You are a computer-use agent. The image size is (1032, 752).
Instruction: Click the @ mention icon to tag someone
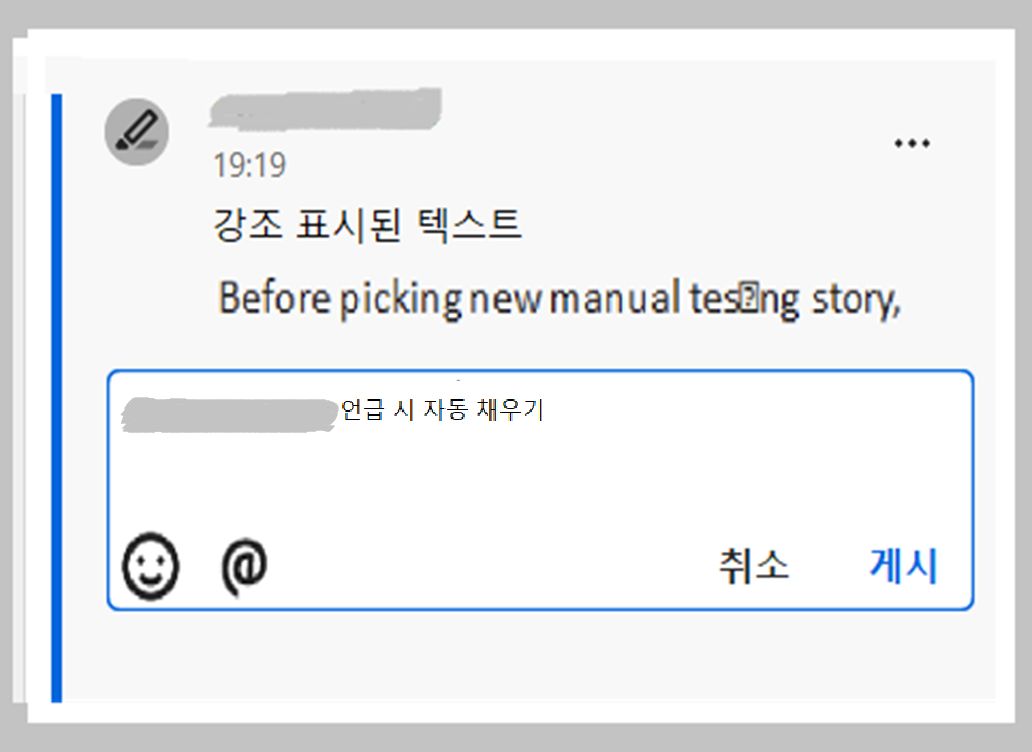[240, 565]
